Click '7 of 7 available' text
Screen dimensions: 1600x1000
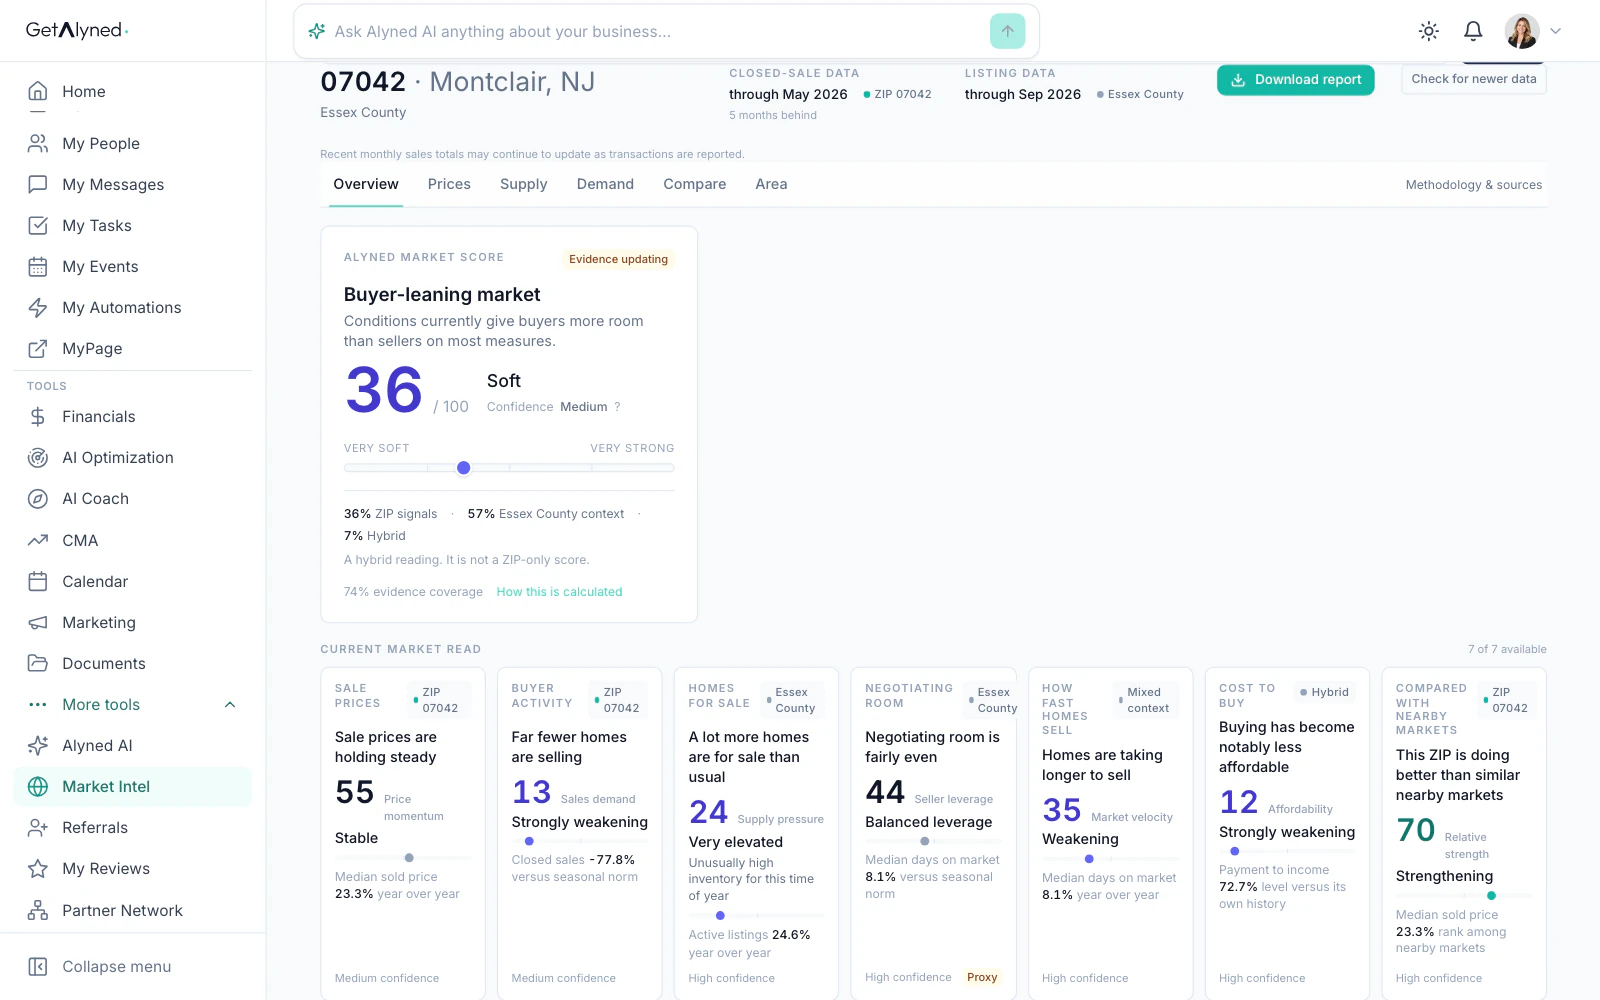(1507, 649)
